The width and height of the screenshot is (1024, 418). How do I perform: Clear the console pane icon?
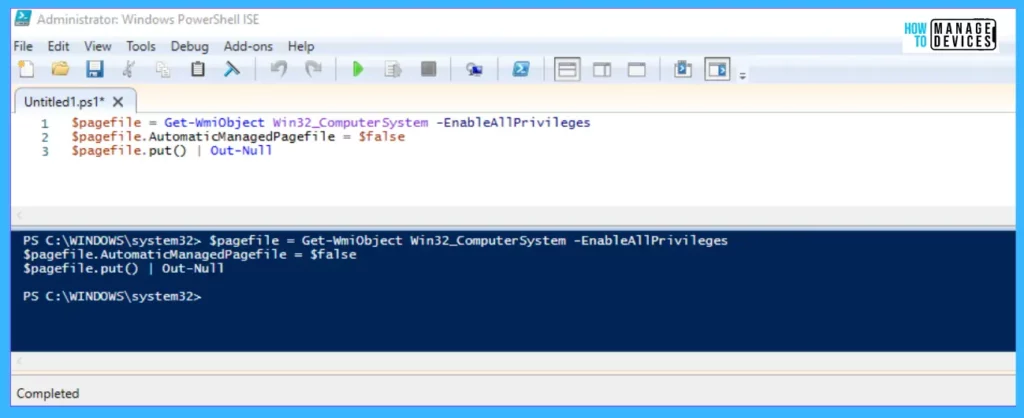(232, 69)
